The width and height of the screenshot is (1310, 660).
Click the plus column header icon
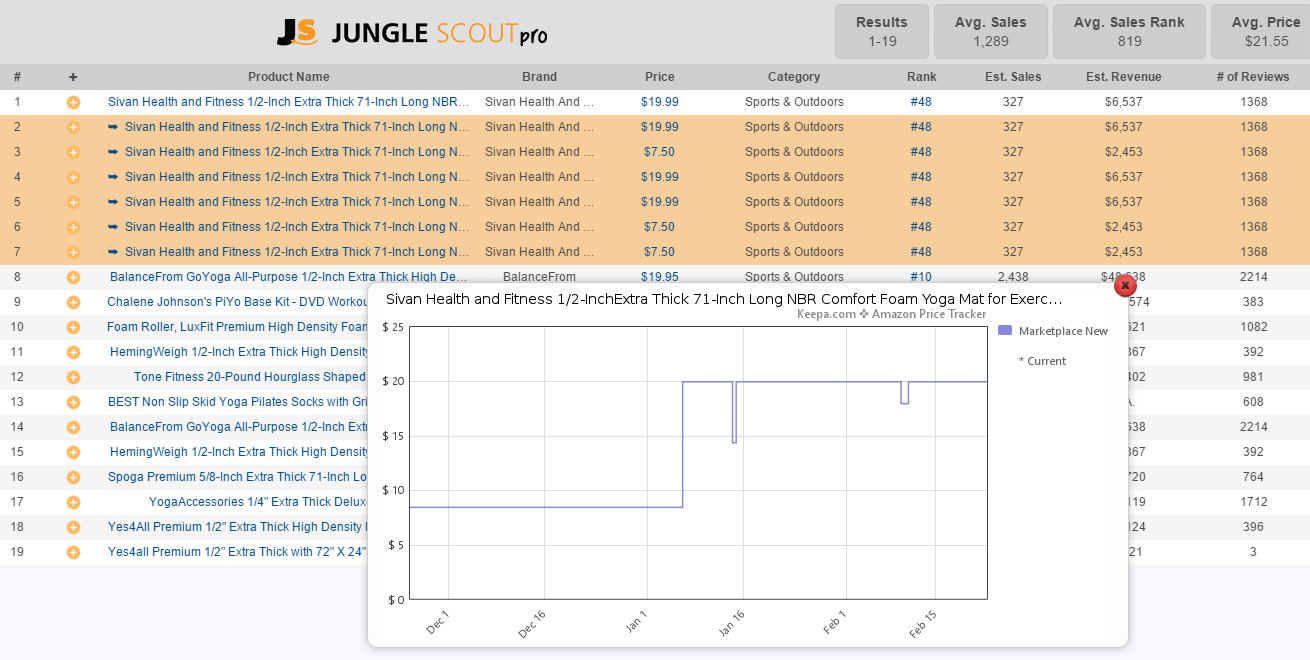click(73, 77)
